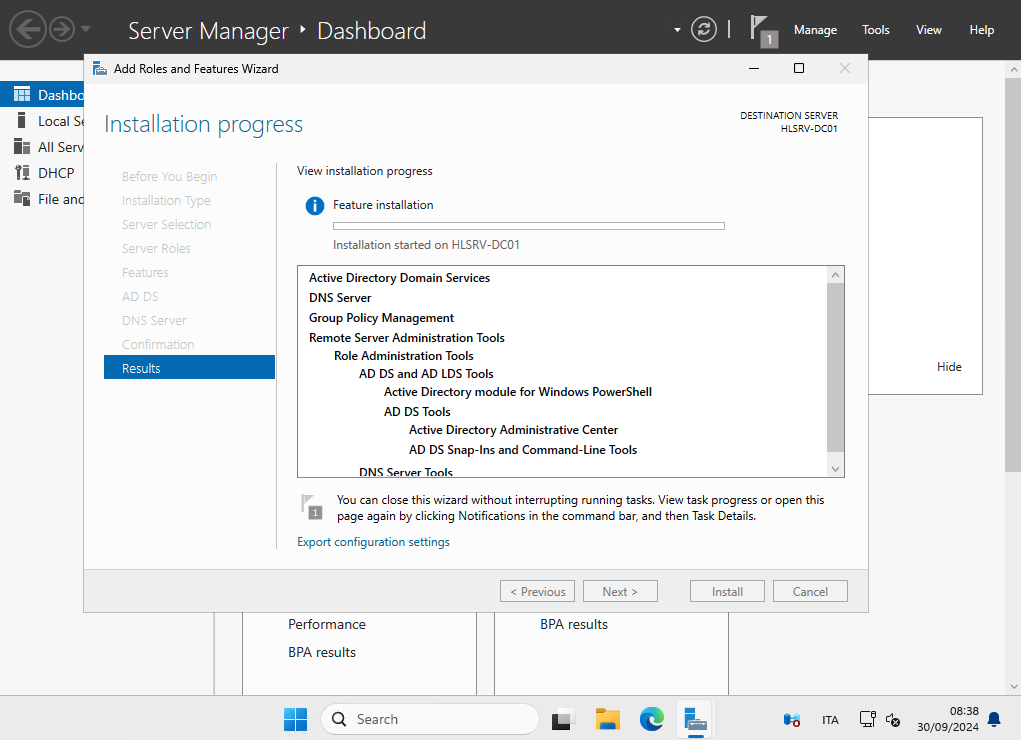Click the feature list scroll down arrow
The image size is (1021, 740).
tap(836, 468)
